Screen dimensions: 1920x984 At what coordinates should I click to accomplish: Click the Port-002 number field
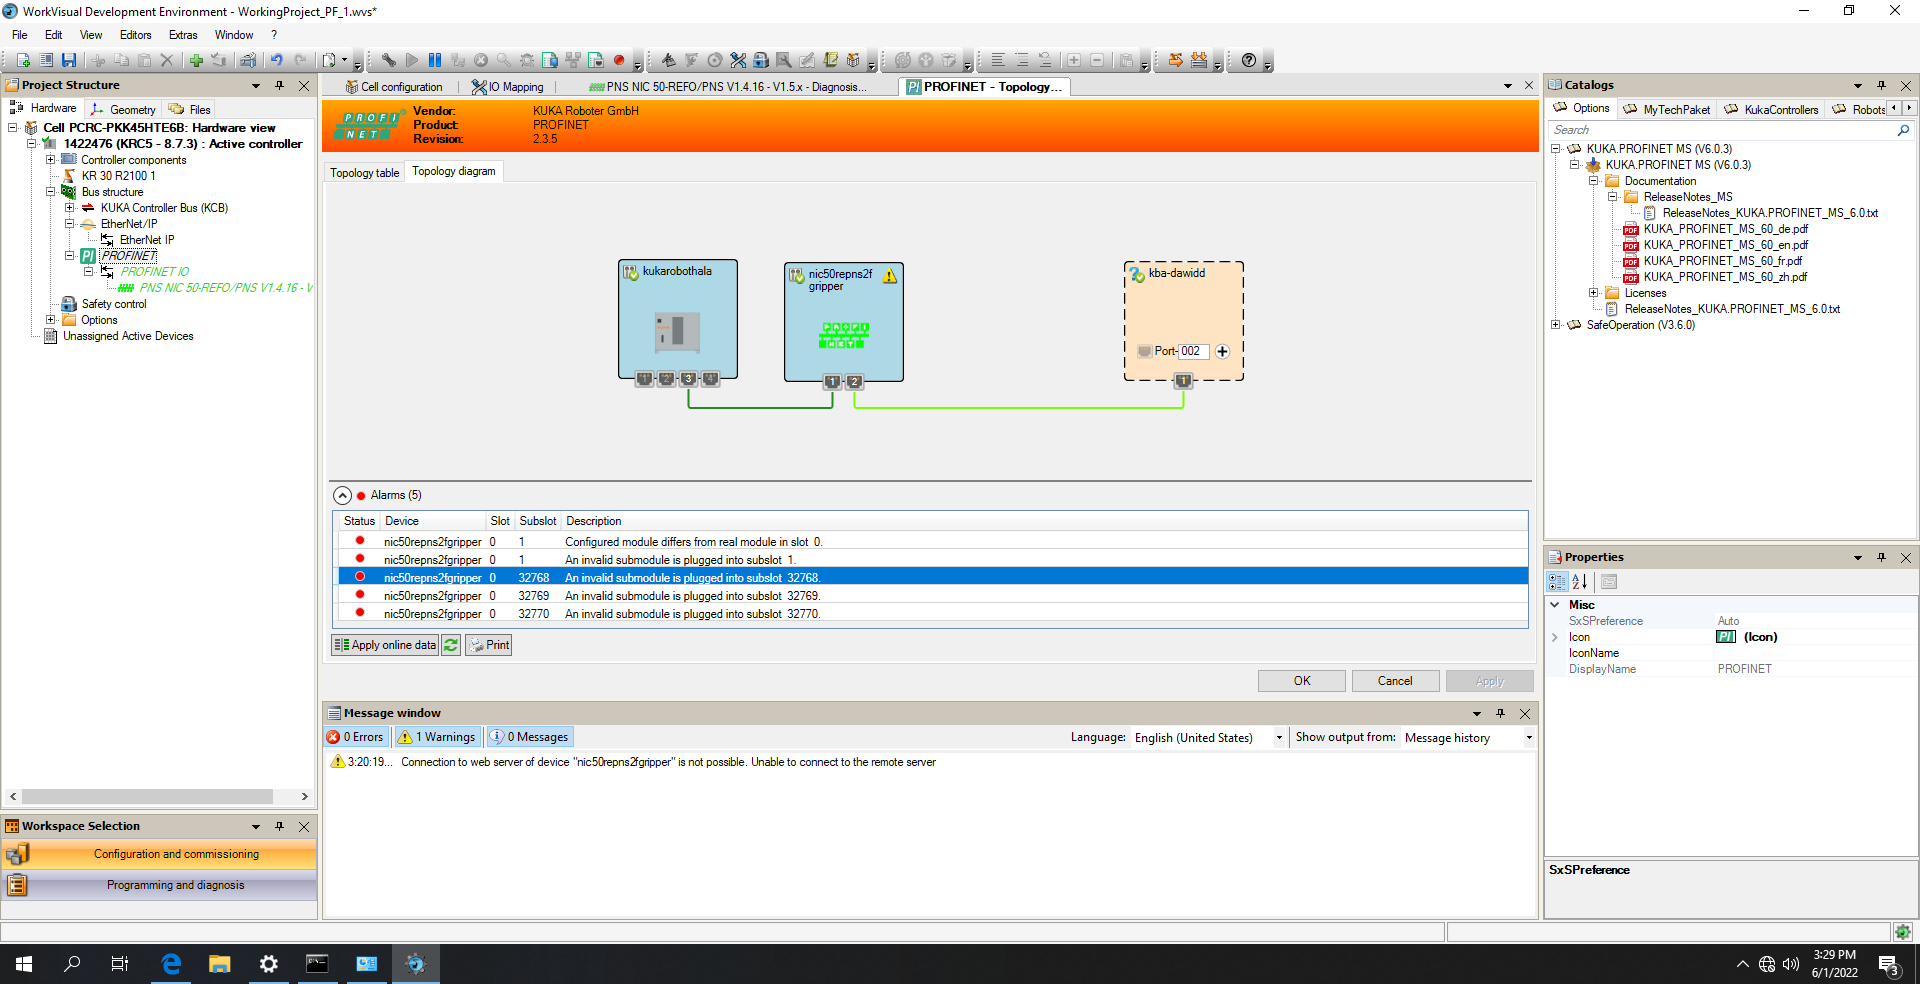(1193, 352)
